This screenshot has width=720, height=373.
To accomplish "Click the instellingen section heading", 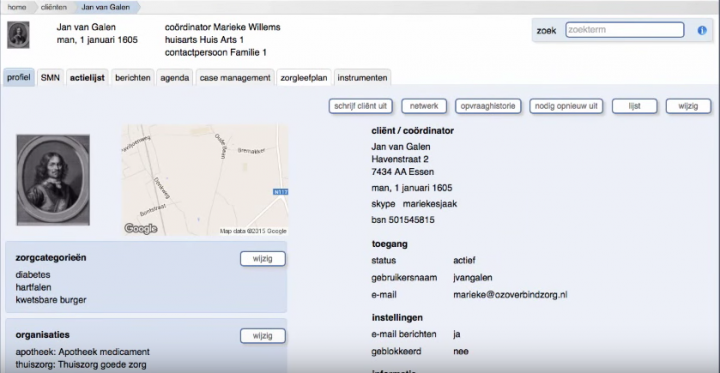I will point(397,317).
